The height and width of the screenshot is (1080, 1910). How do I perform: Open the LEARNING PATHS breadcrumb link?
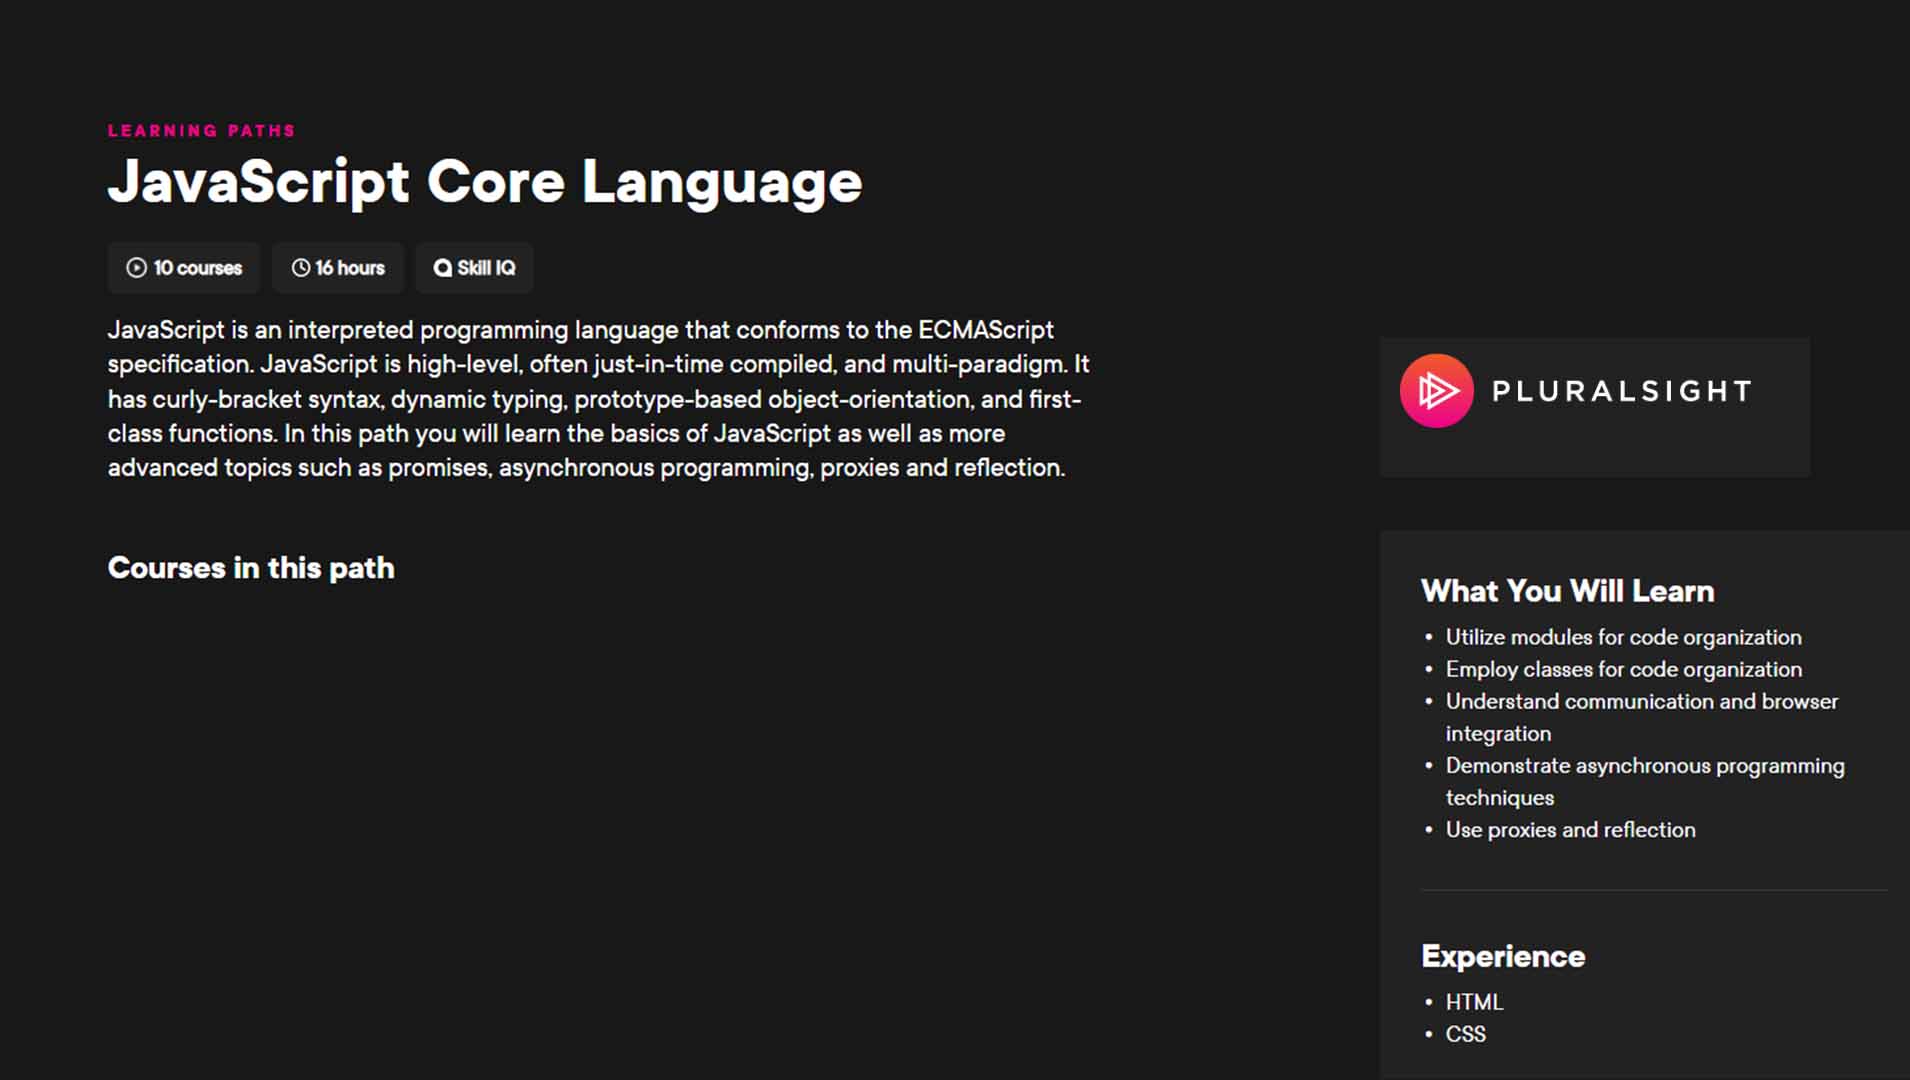point(200,130)
